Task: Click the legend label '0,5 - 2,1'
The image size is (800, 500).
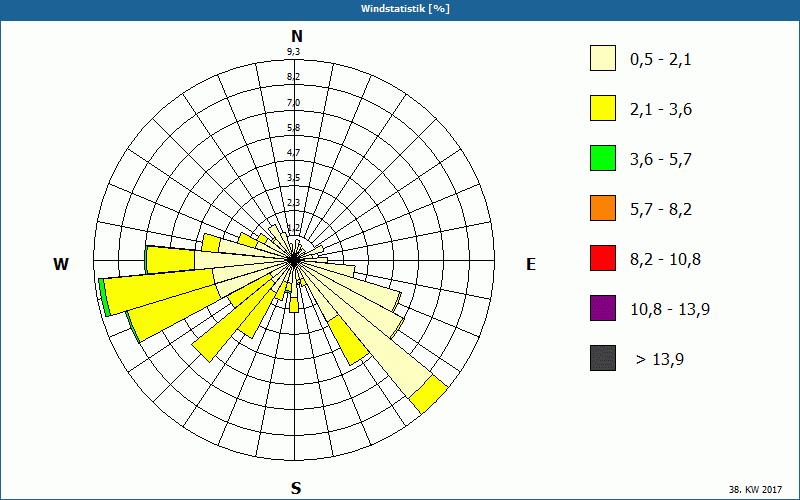Action: point(661,60)
